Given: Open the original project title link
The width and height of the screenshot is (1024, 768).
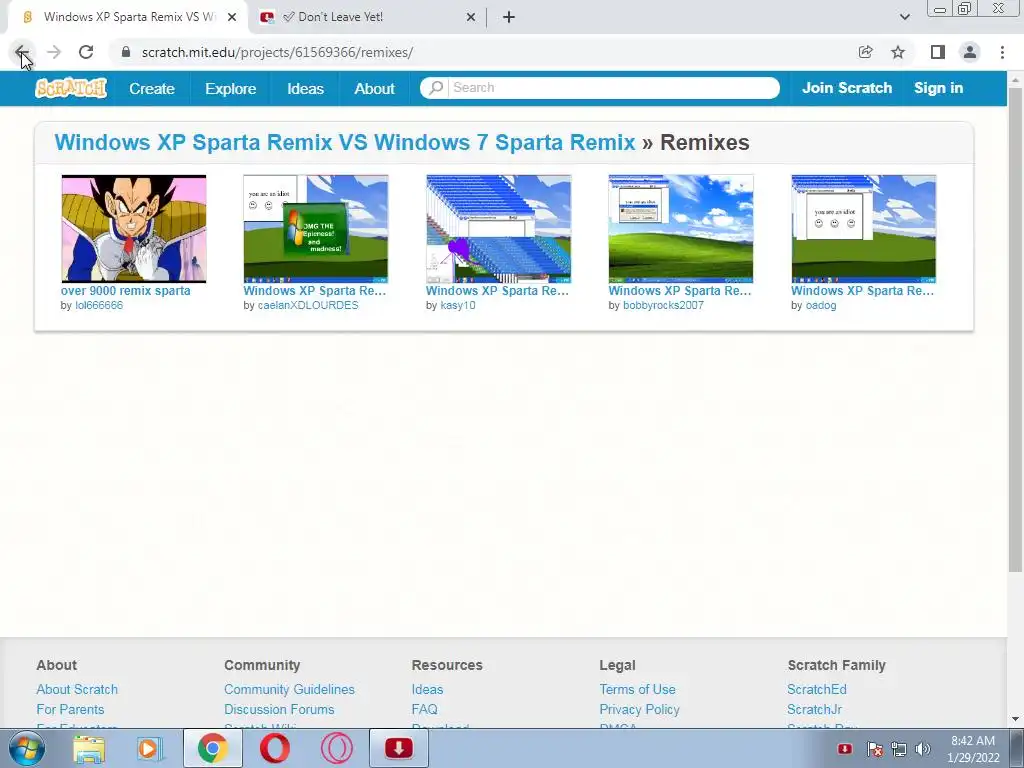Looking at the screenshot, I should pyautogui.click(x=345, y=142).
